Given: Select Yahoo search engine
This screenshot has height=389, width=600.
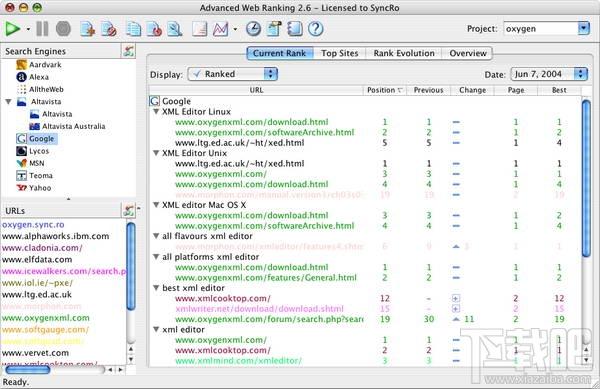Looking at the screenshot, I should click(x=34, y=188).
